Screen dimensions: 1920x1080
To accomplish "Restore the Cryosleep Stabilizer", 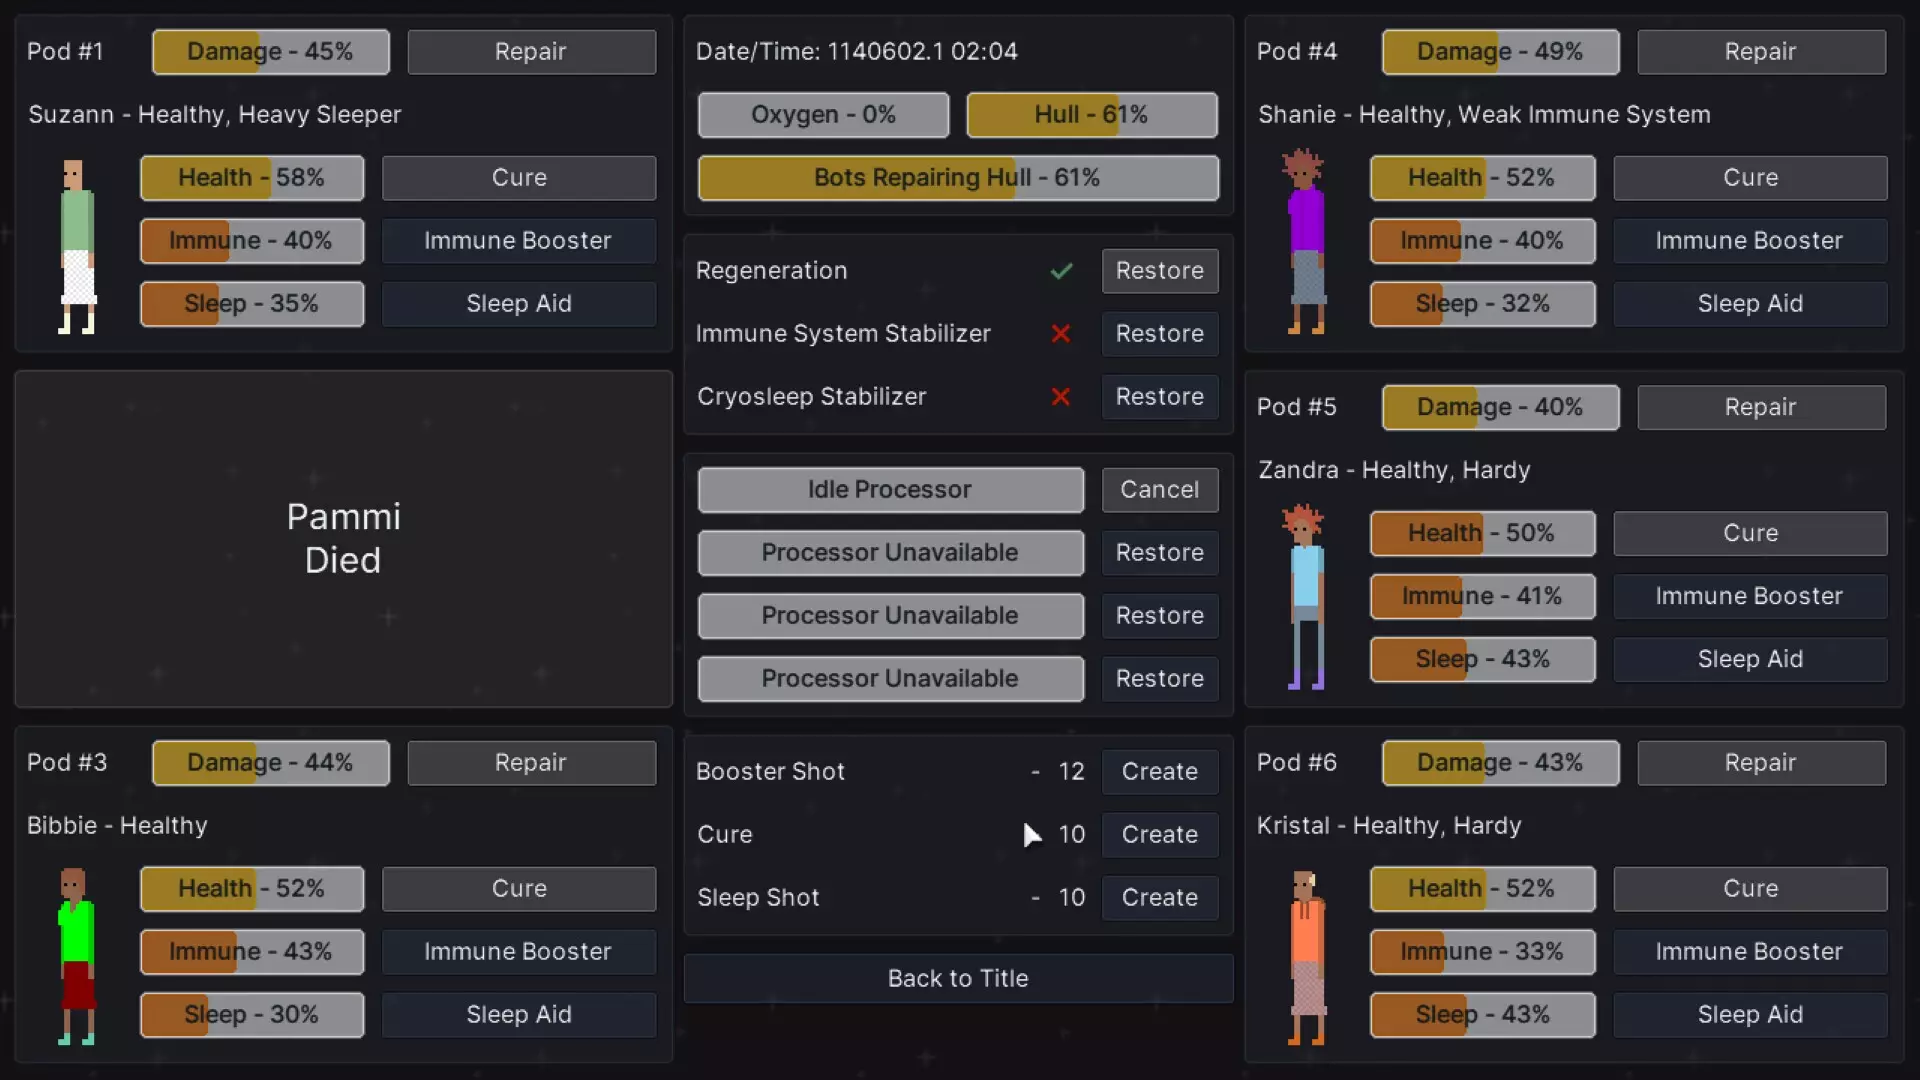I will click(1159, 397).
